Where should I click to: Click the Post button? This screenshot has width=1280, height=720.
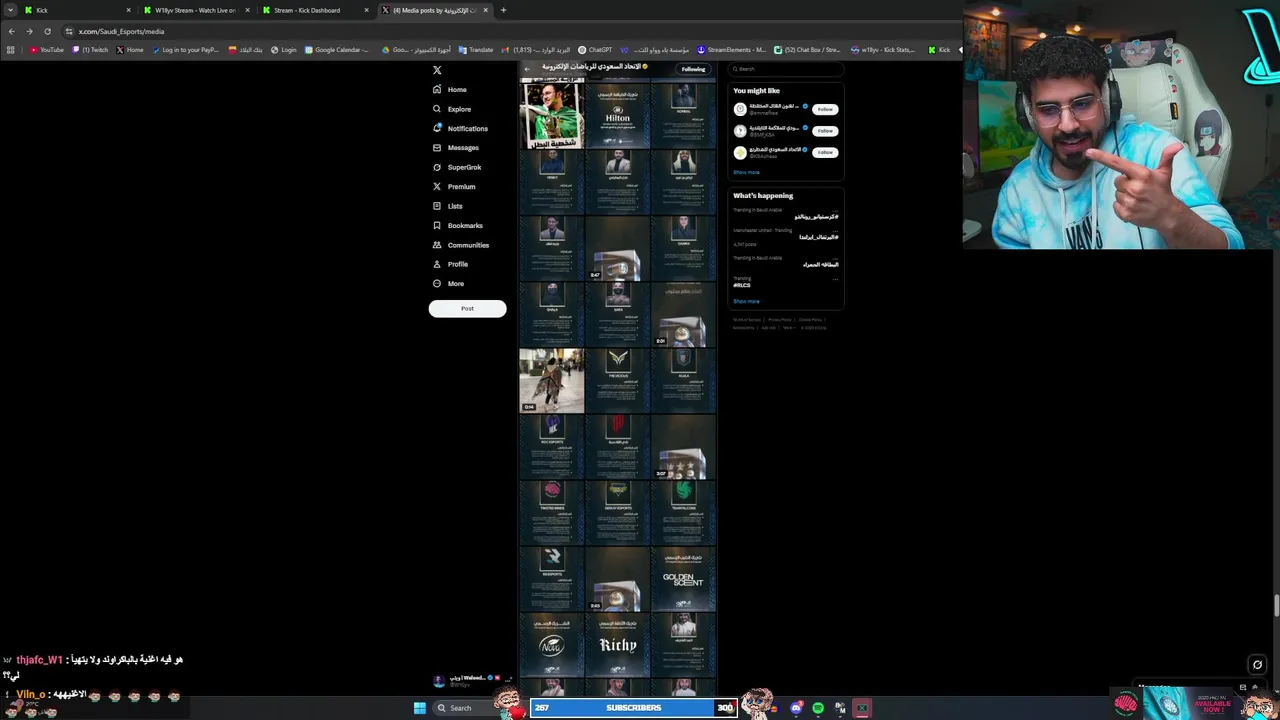[467, 308]
